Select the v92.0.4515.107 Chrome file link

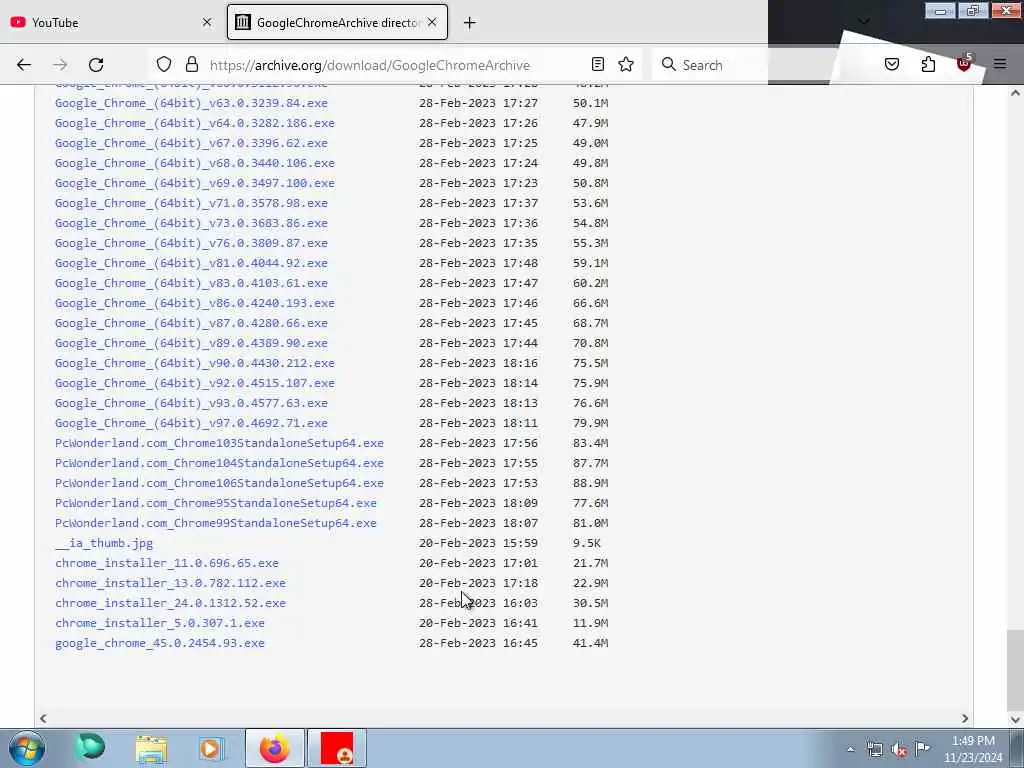click(x=195, y=383)
